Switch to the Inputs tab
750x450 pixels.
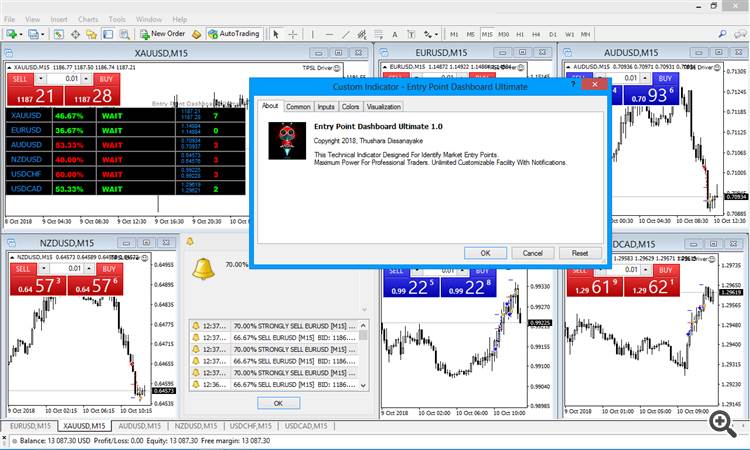click(326, 107)
